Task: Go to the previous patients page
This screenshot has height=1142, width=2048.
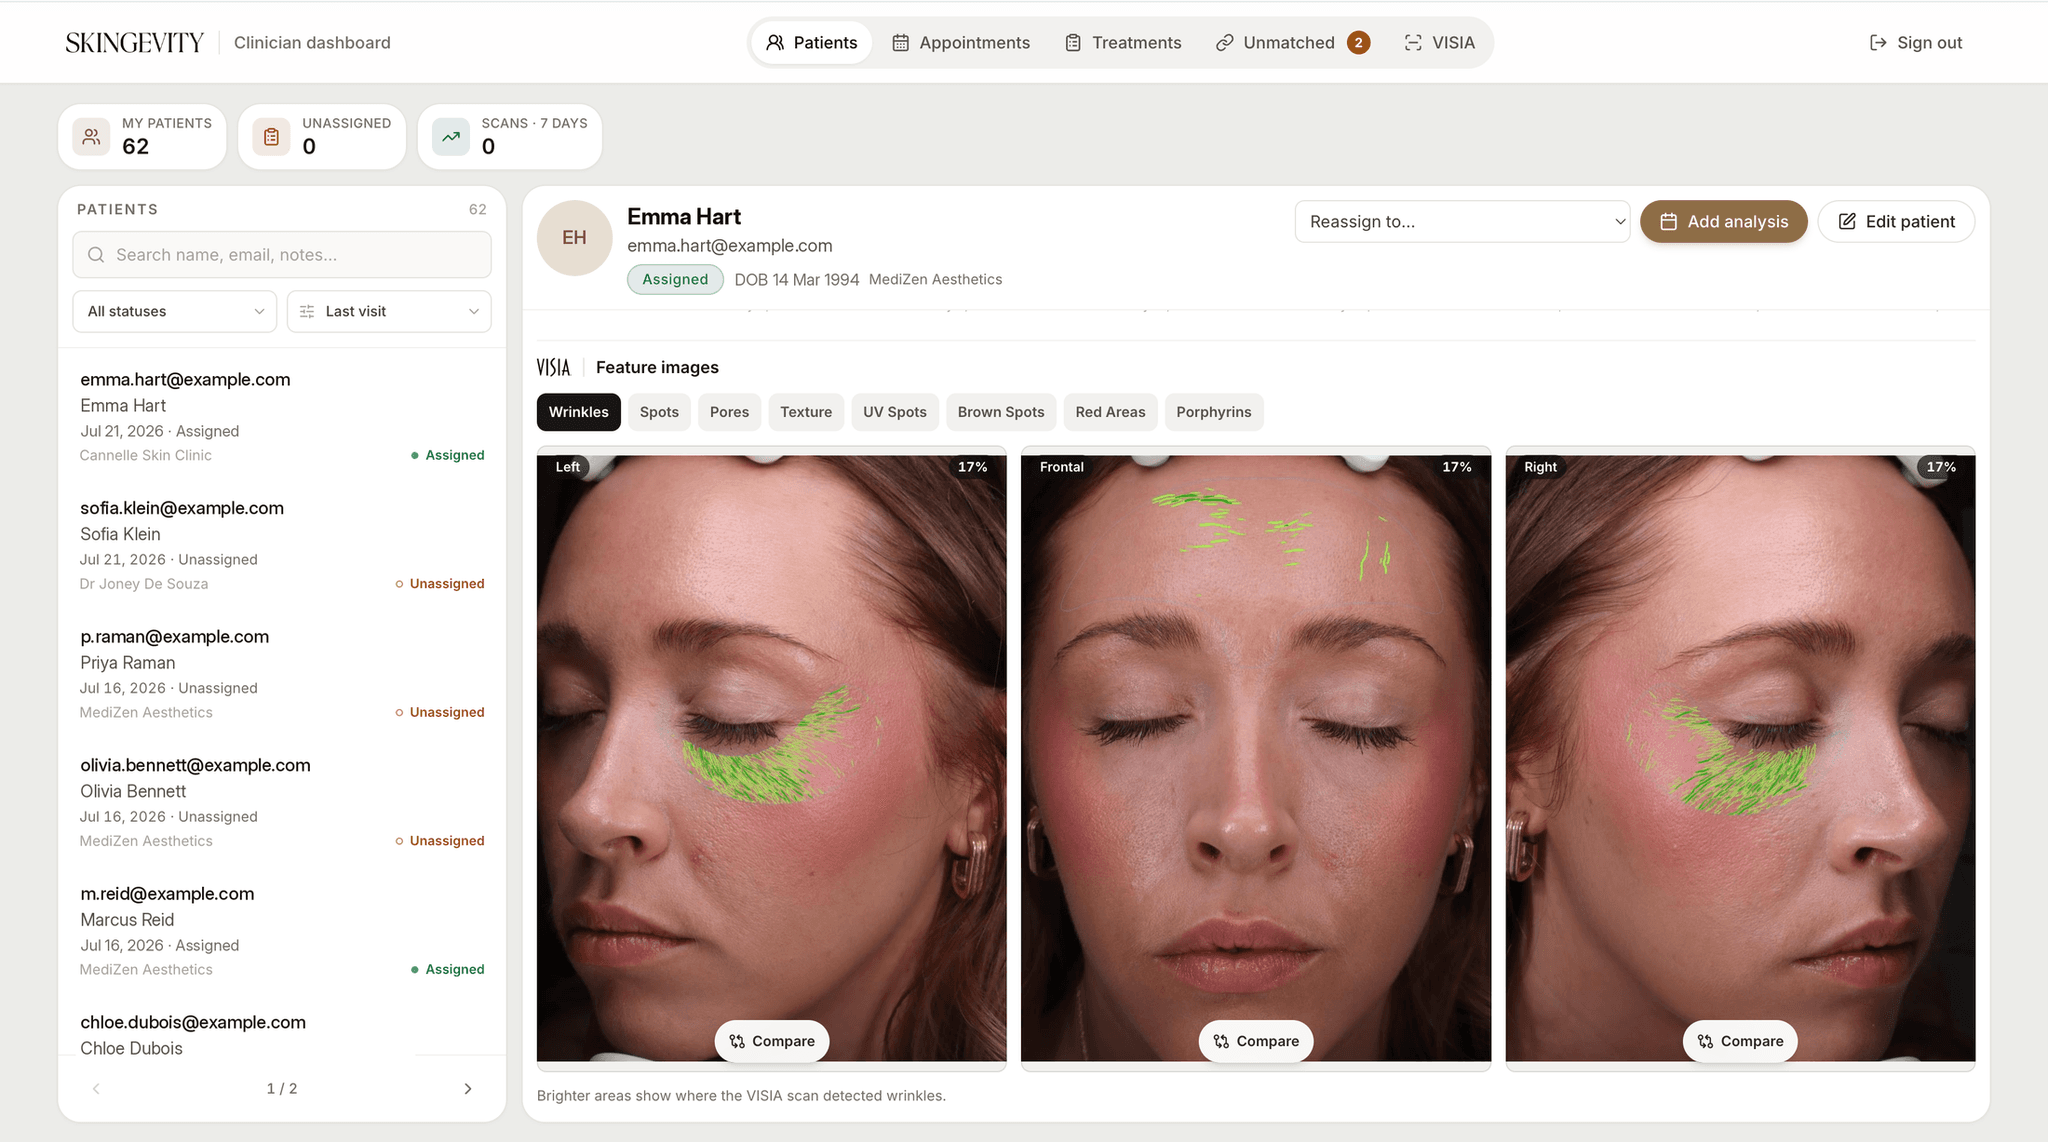Action: click(96, 1088)
